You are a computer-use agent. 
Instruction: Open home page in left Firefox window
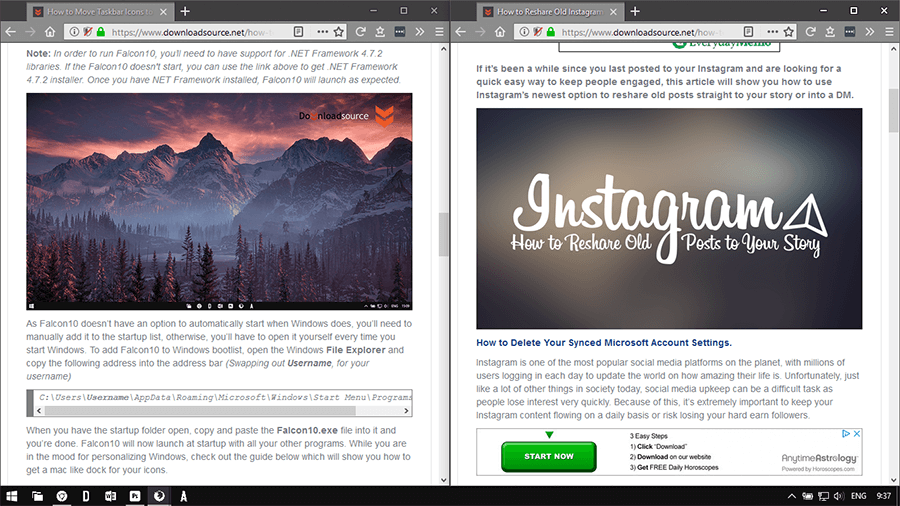coord(50,32)
